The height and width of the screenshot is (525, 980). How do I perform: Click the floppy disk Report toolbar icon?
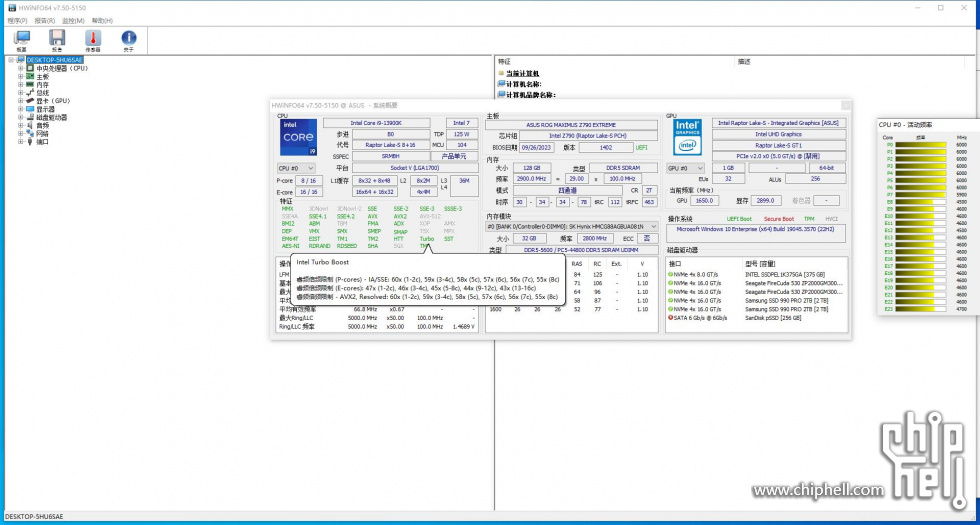pyautogui.click(x=57, y=38)
